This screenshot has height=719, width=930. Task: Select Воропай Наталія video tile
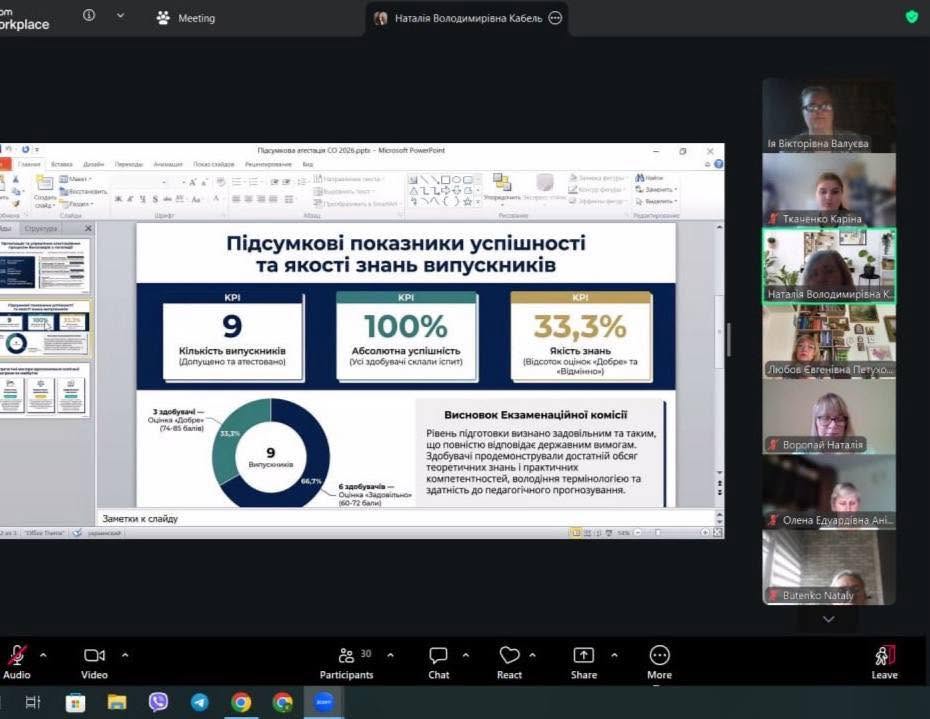[829, 416]
